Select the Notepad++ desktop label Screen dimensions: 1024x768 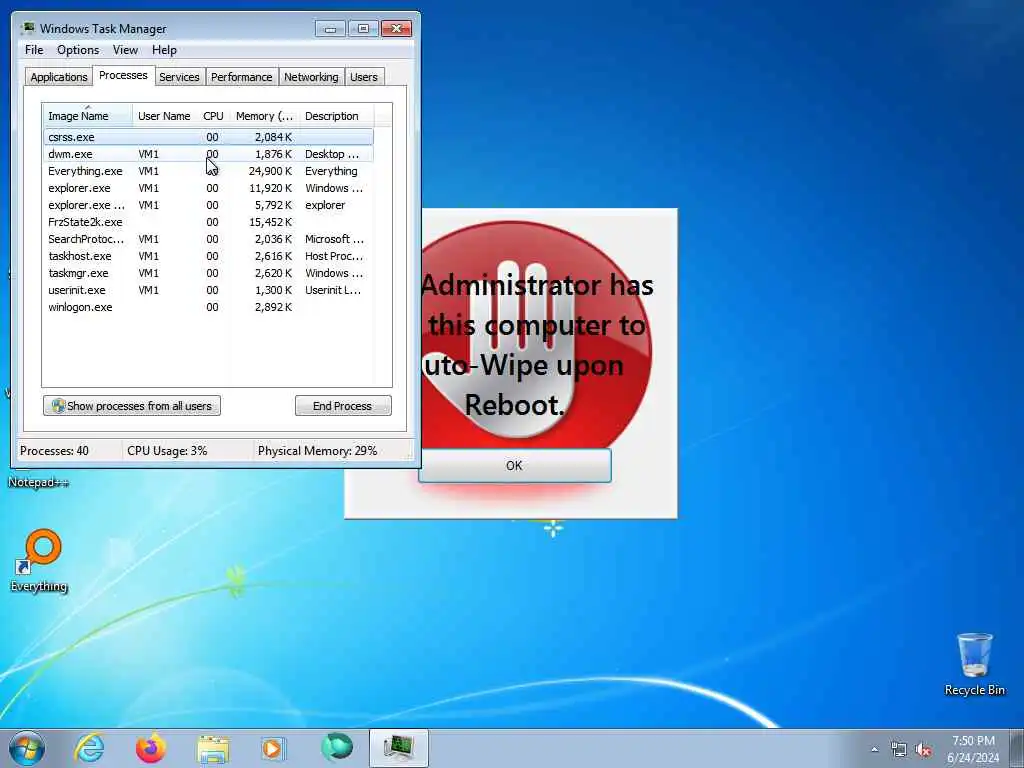pos(38,482)
